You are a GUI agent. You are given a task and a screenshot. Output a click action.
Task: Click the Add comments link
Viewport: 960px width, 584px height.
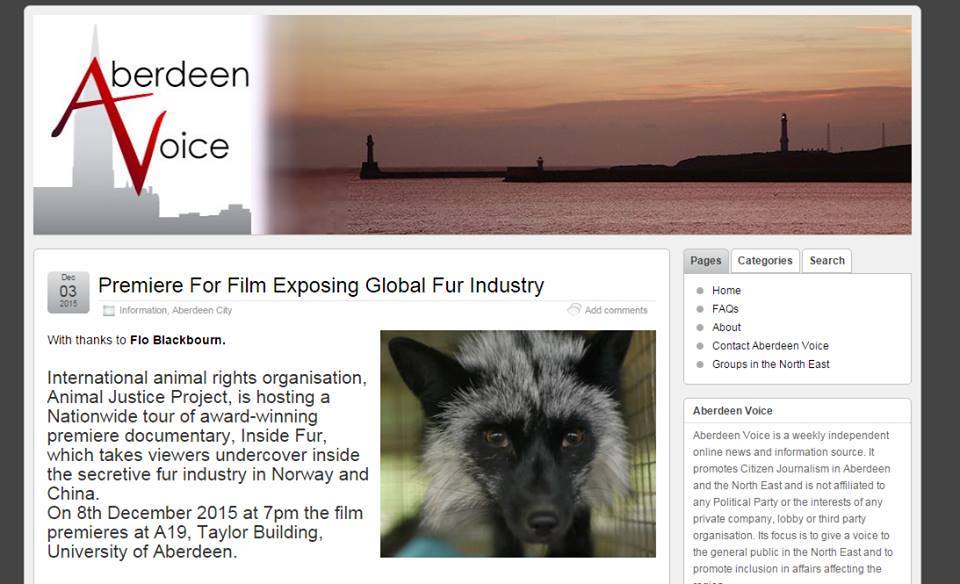(x=615, y=310)
